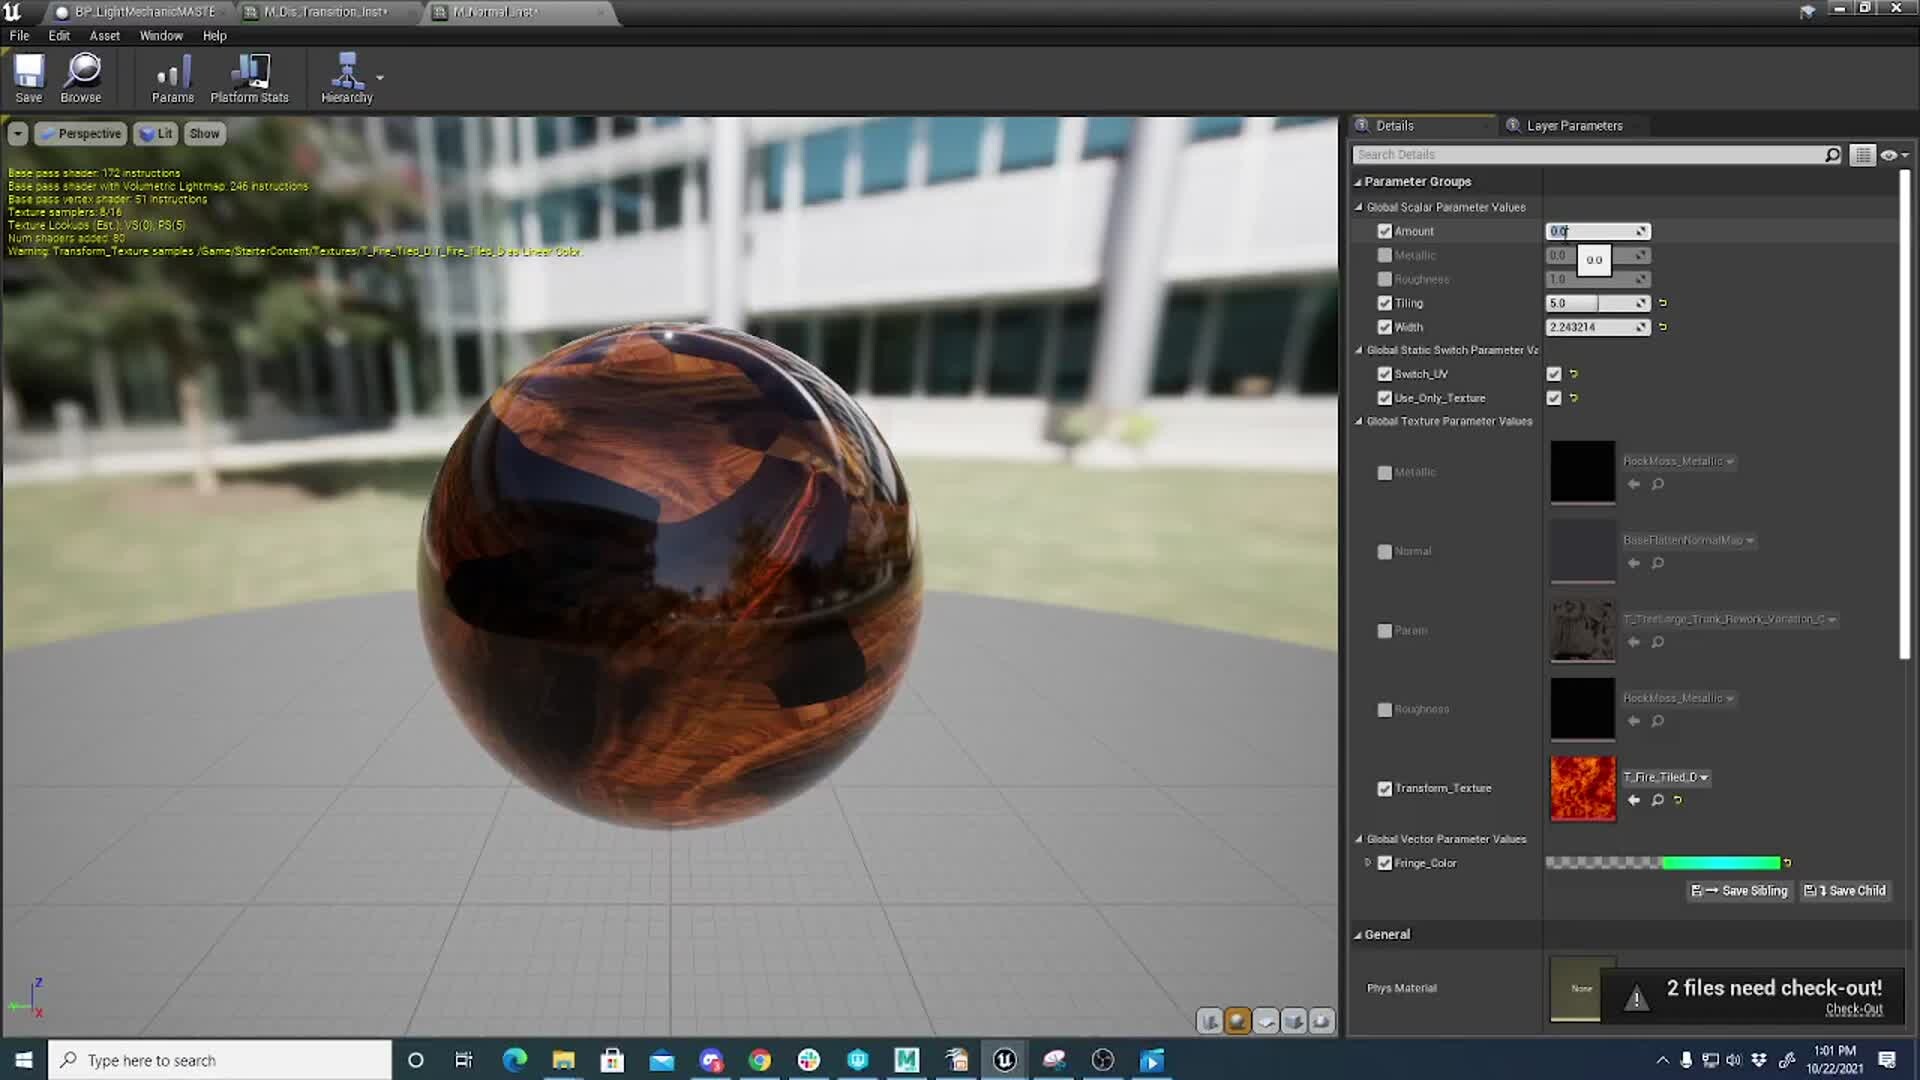Click the Check-Out link in notification
The height and width of the screenshot is (1080, 1920).
tap(1853, 1010)
